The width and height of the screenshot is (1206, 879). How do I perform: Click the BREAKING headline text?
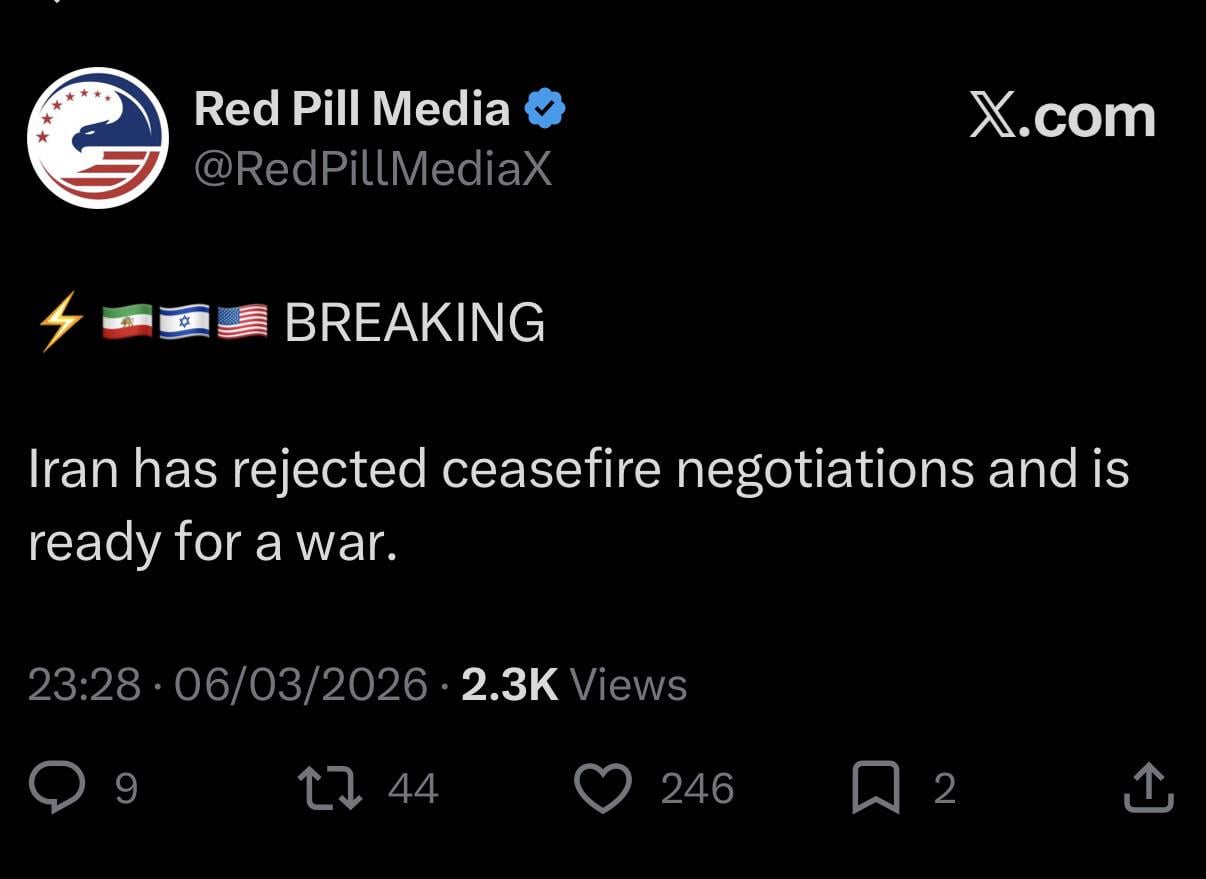(x=415, y=323)
